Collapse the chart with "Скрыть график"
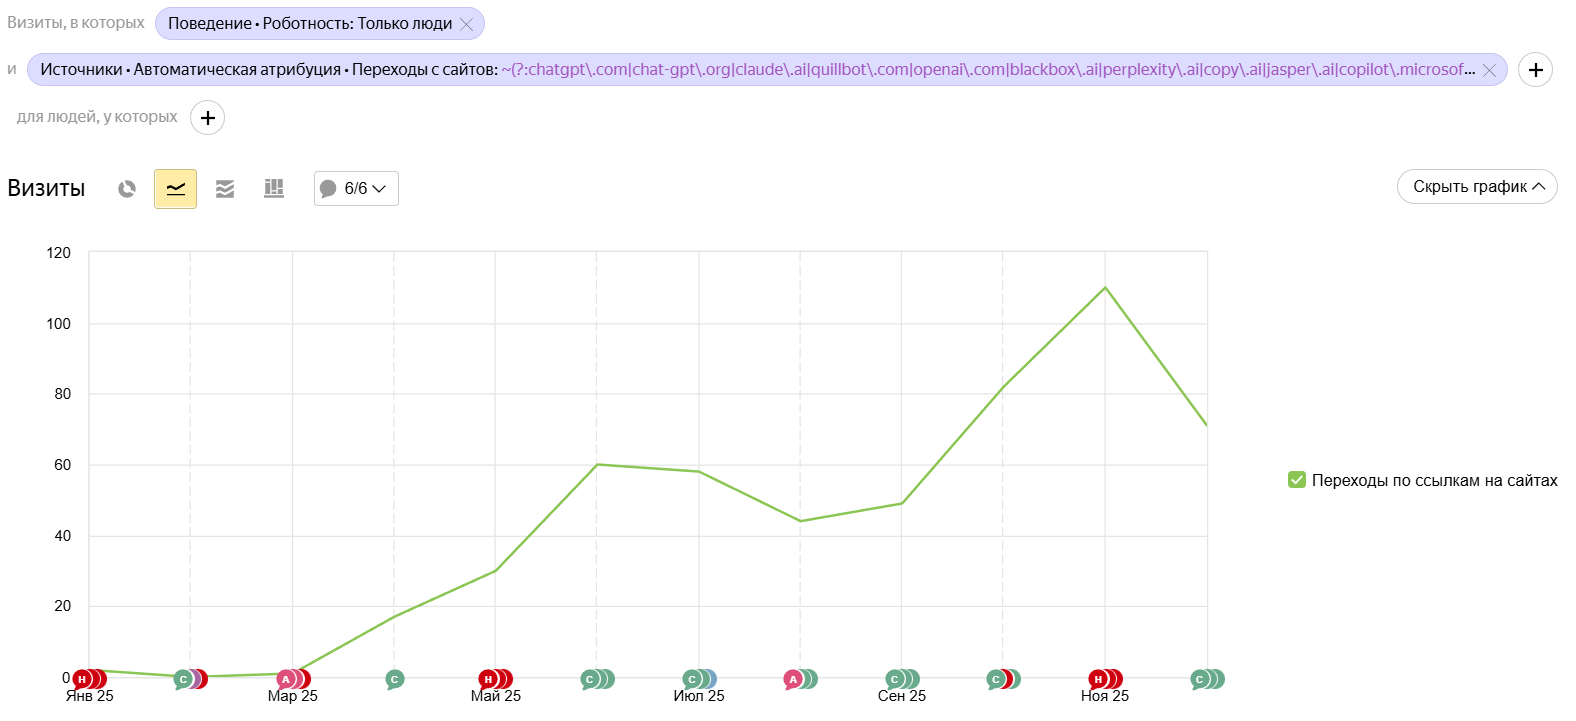 click(1476, 187)
